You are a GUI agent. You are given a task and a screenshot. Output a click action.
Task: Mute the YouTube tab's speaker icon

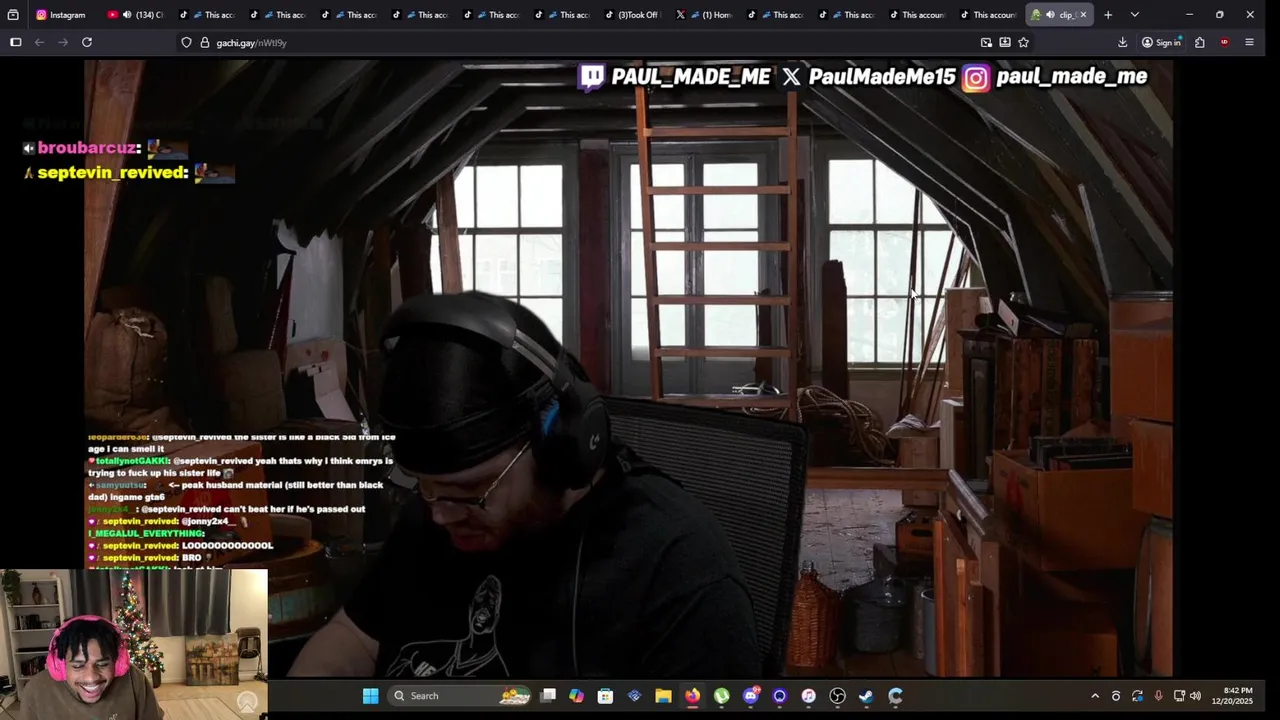tap(126, 15)
